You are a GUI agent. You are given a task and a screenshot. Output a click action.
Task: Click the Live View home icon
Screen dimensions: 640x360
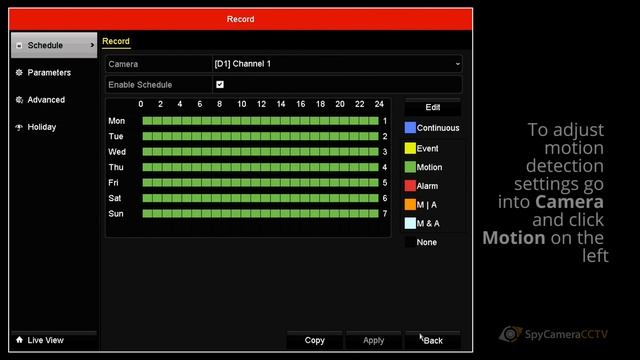pos(19,340)
